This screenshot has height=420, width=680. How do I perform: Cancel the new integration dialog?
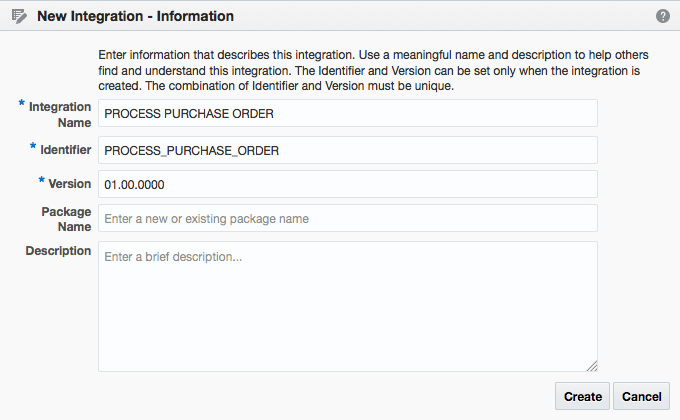click(x=641, y=396)
